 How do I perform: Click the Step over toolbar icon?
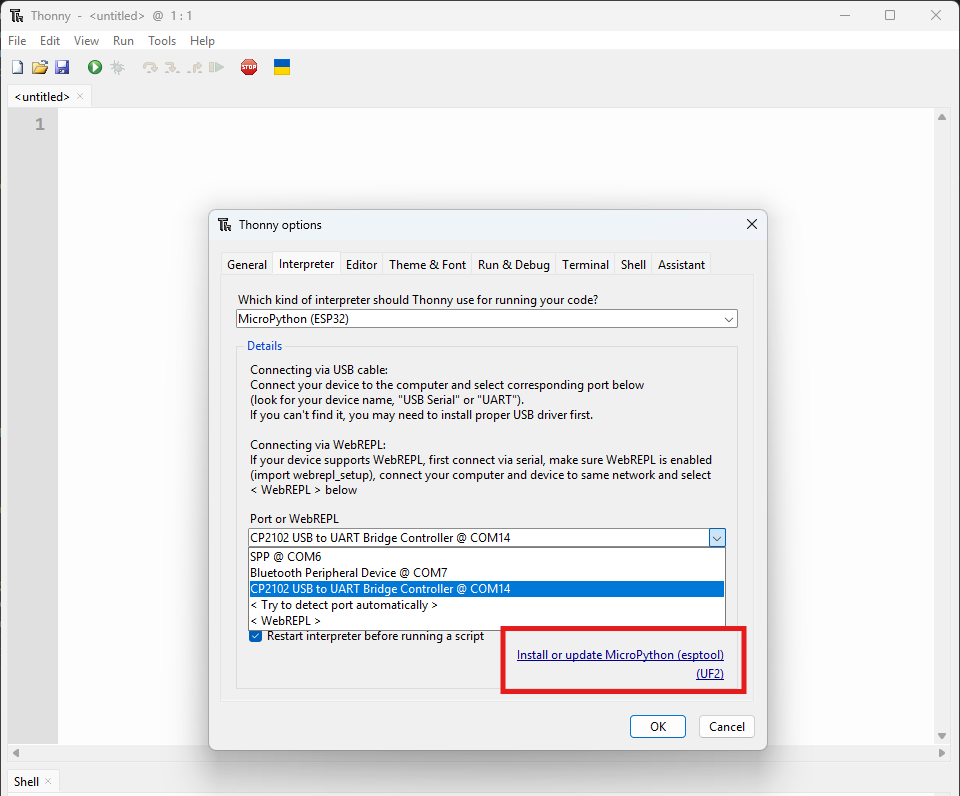(150, 67)
